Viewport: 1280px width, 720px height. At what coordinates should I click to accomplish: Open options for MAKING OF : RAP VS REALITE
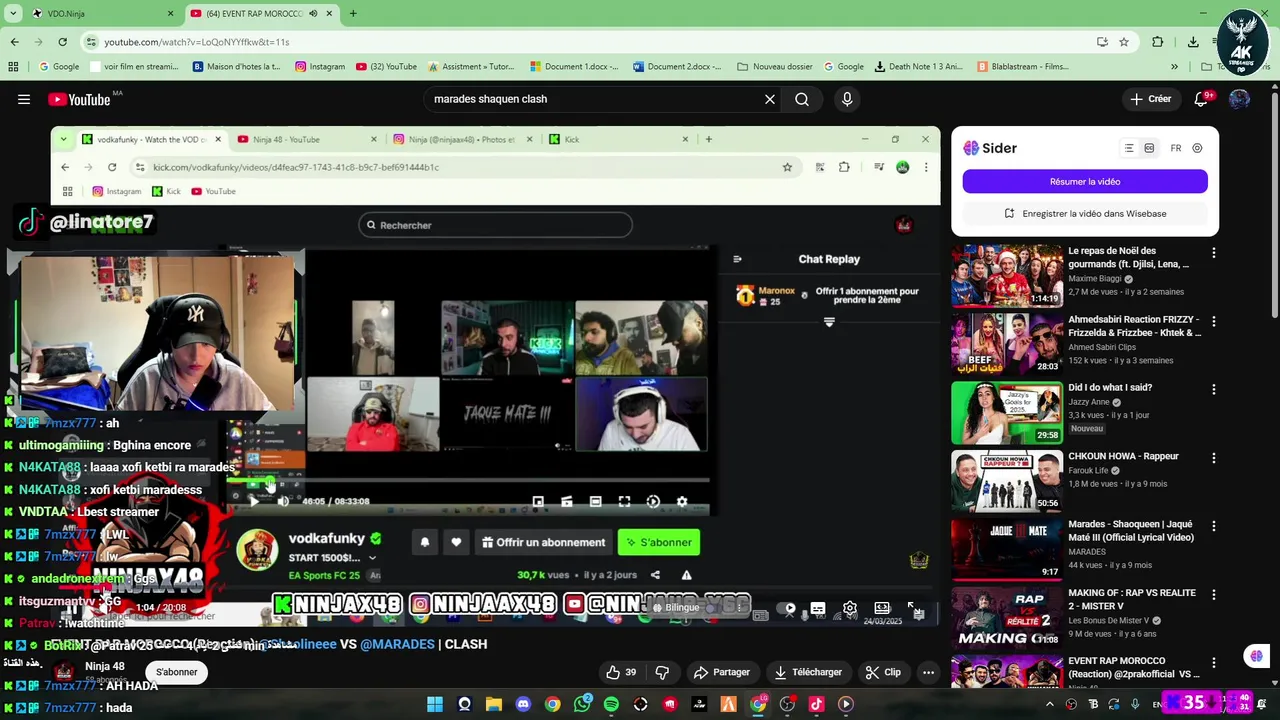pos(1214,594)
